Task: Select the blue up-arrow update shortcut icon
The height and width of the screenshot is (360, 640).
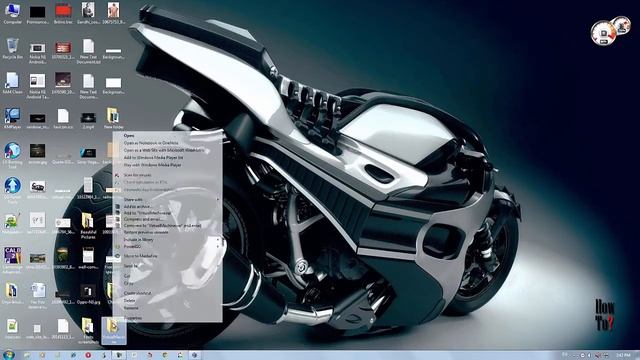Action: 12,189
